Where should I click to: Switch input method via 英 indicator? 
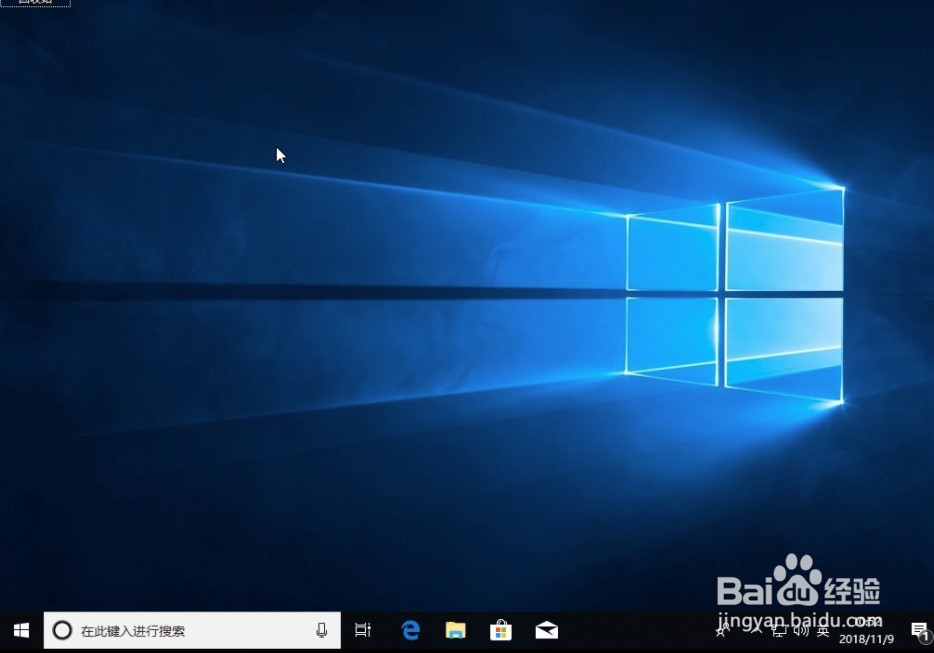pos(823,630)
